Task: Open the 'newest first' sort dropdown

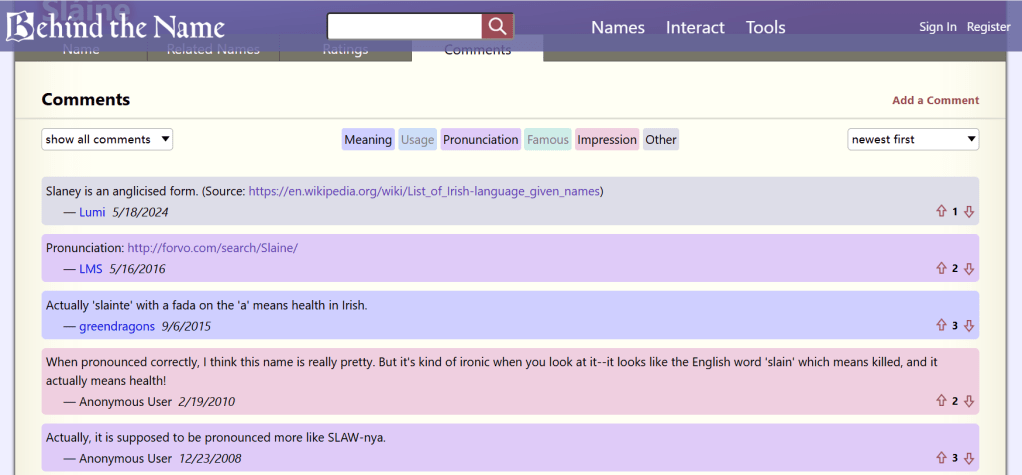Action: (x=913, y=140)
